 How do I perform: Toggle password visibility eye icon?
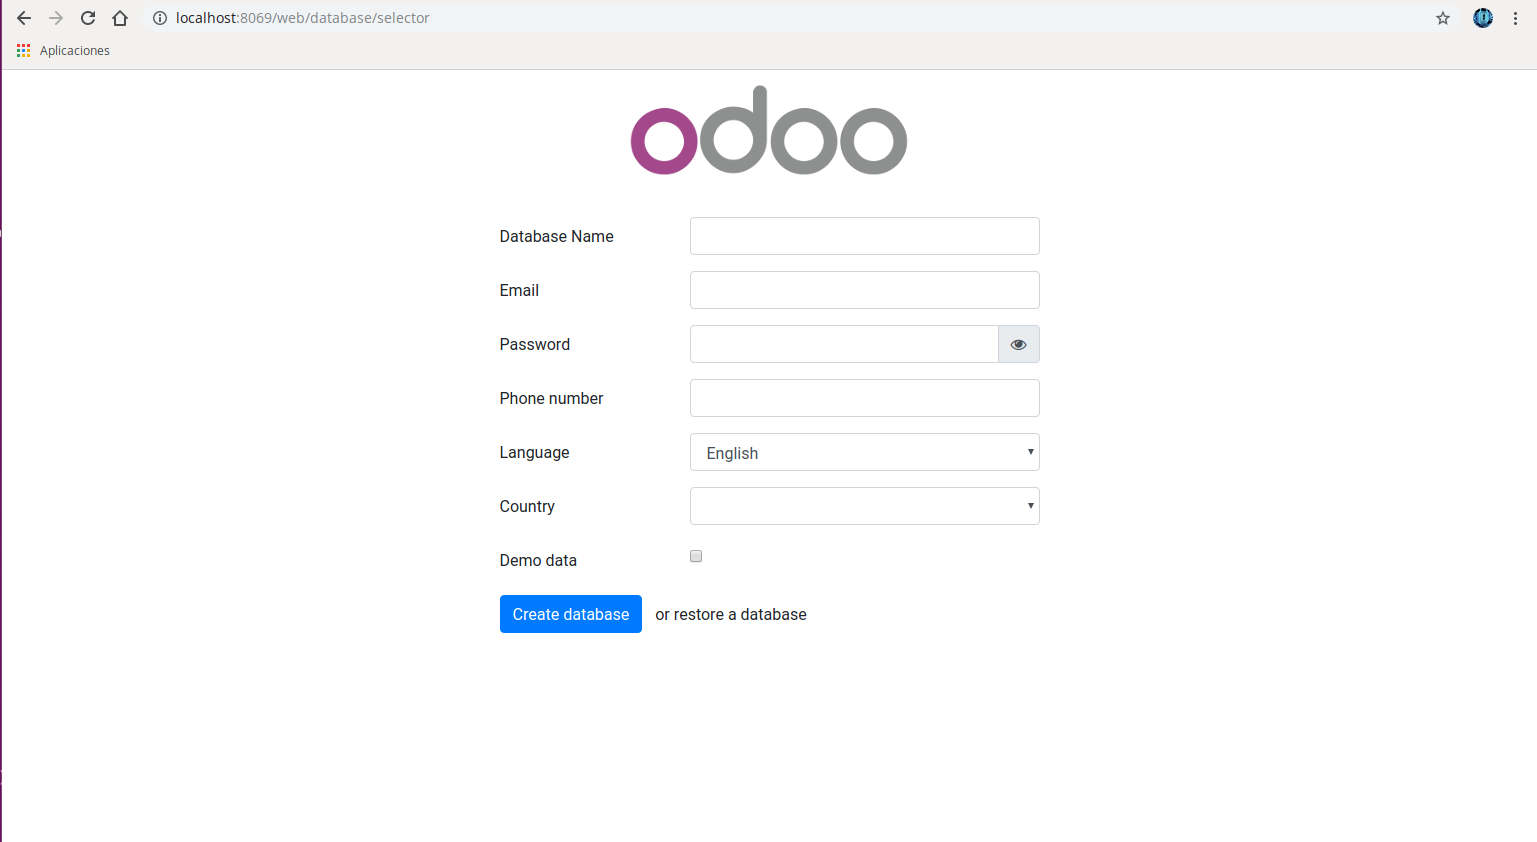(1018, 344)
